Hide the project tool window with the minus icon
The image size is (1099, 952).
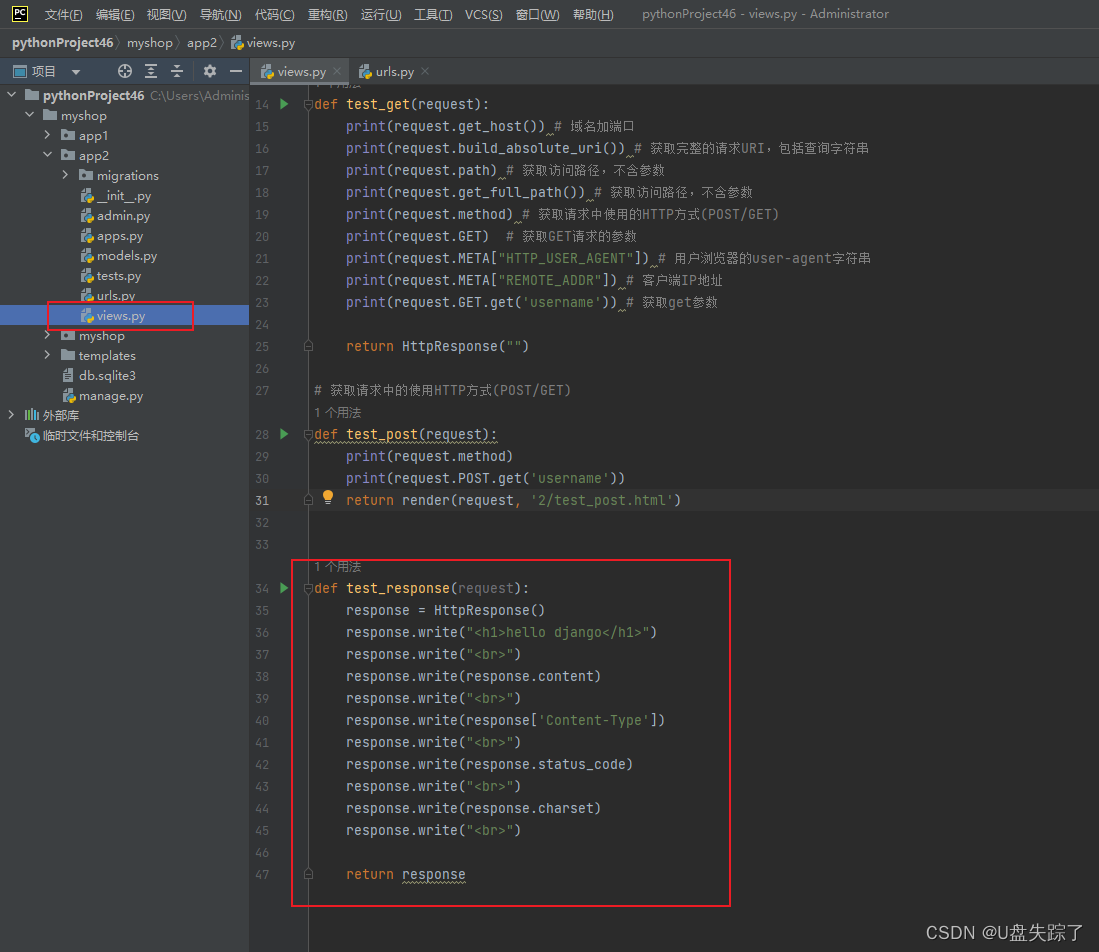(x=236, y=71)
